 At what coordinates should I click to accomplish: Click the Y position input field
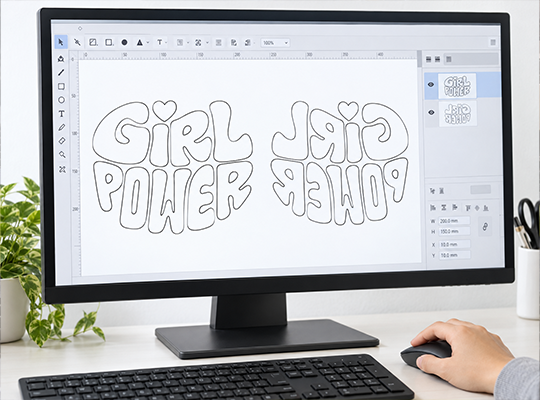[455, 255]
